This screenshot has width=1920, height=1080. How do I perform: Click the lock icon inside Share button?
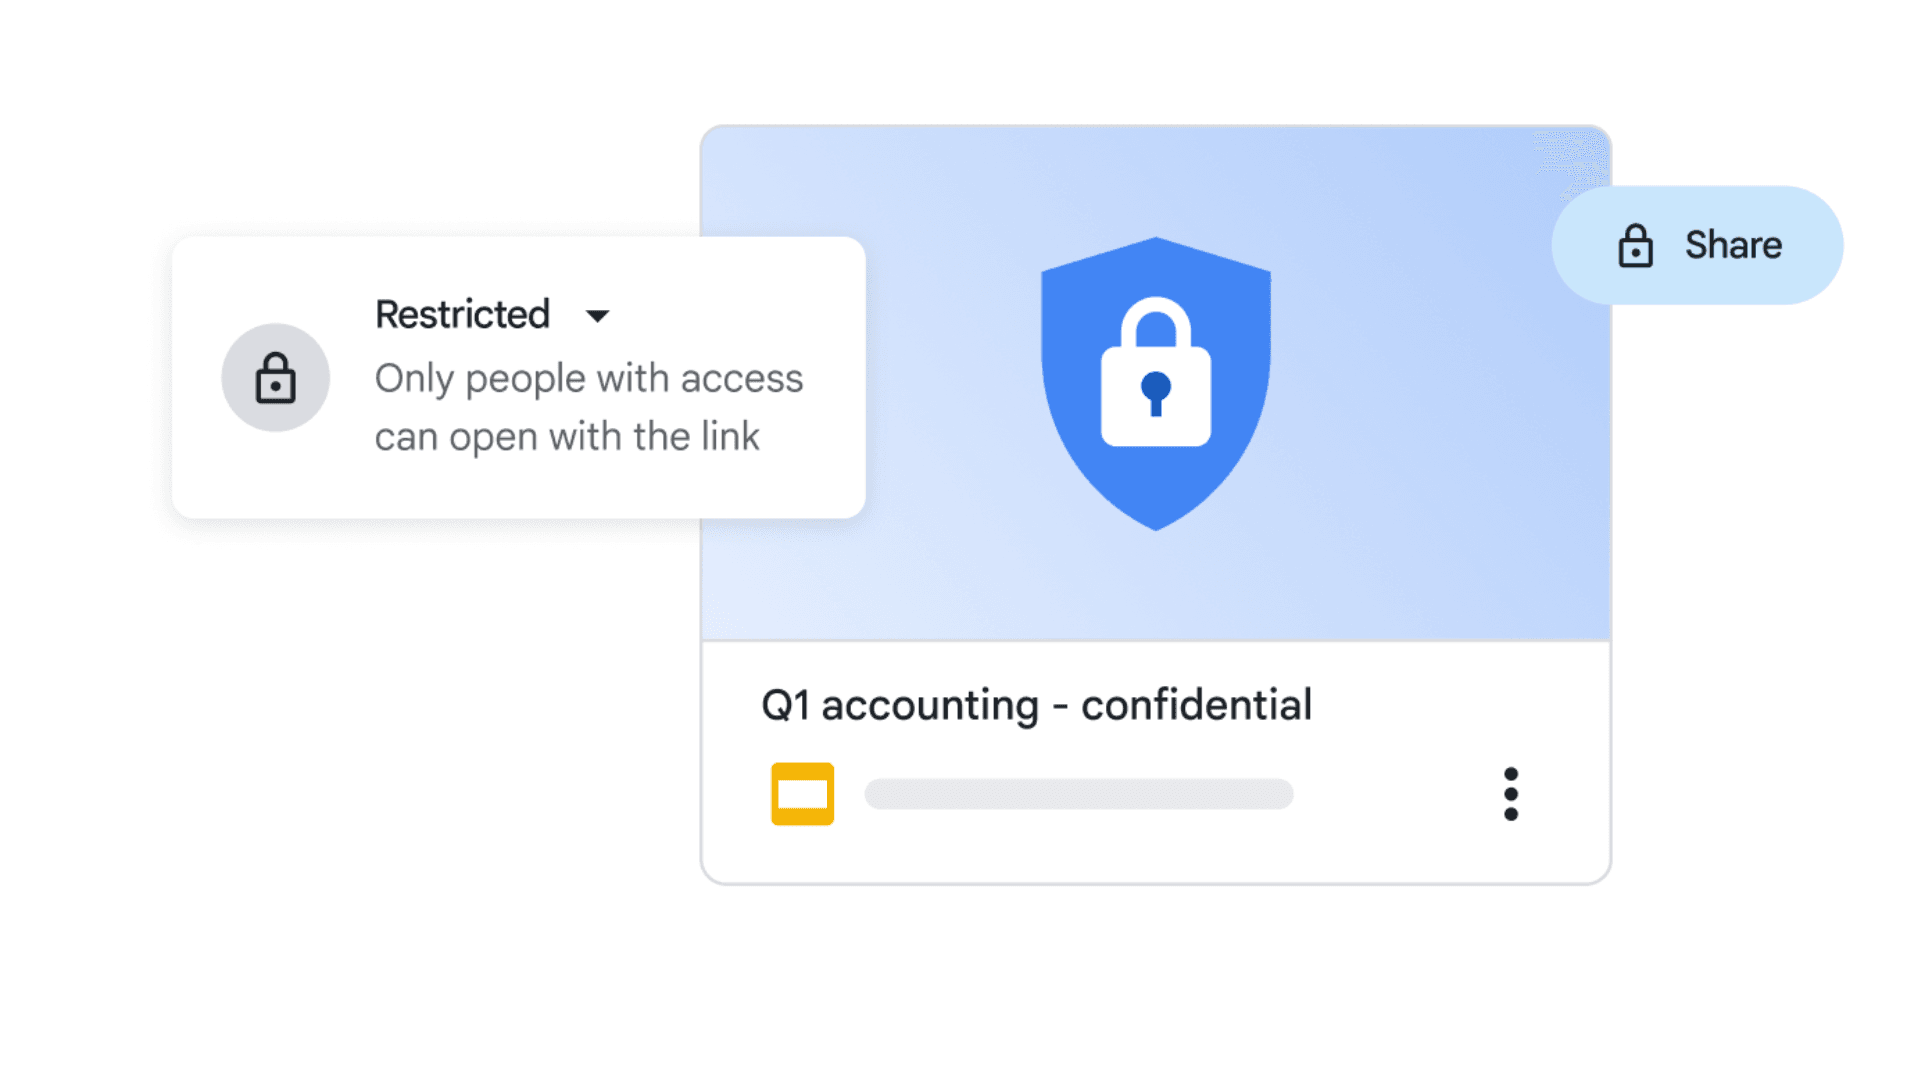[x=1635, y=246]
